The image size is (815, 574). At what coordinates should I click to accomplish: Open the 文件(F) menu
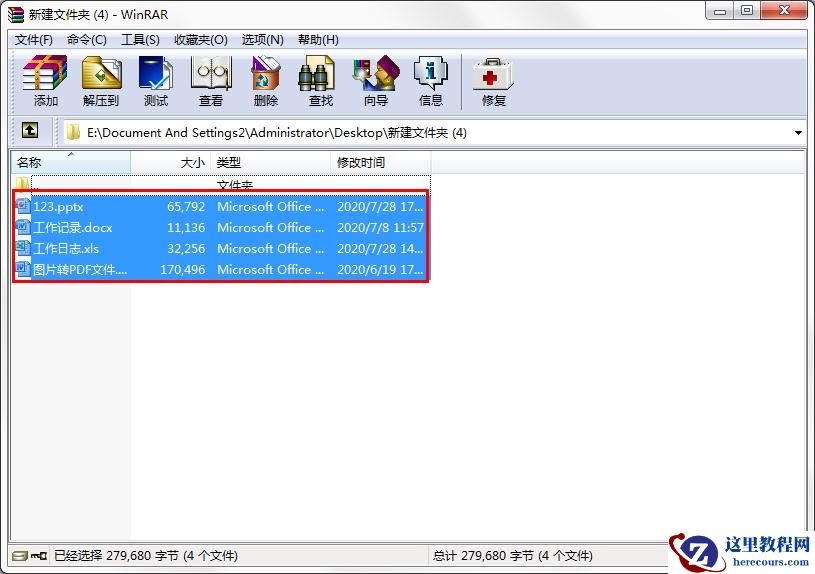click(x=33, y=40)
